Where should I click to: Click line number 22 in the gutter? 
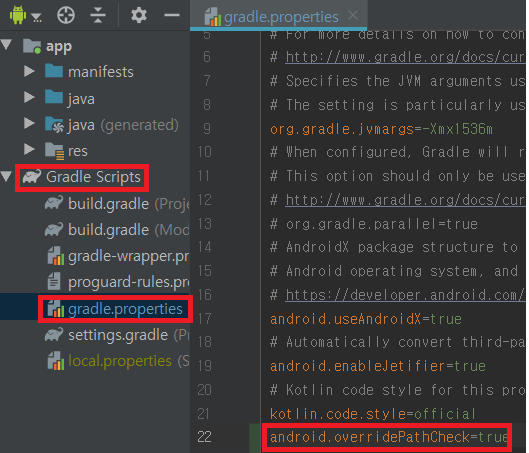[204, 437]
